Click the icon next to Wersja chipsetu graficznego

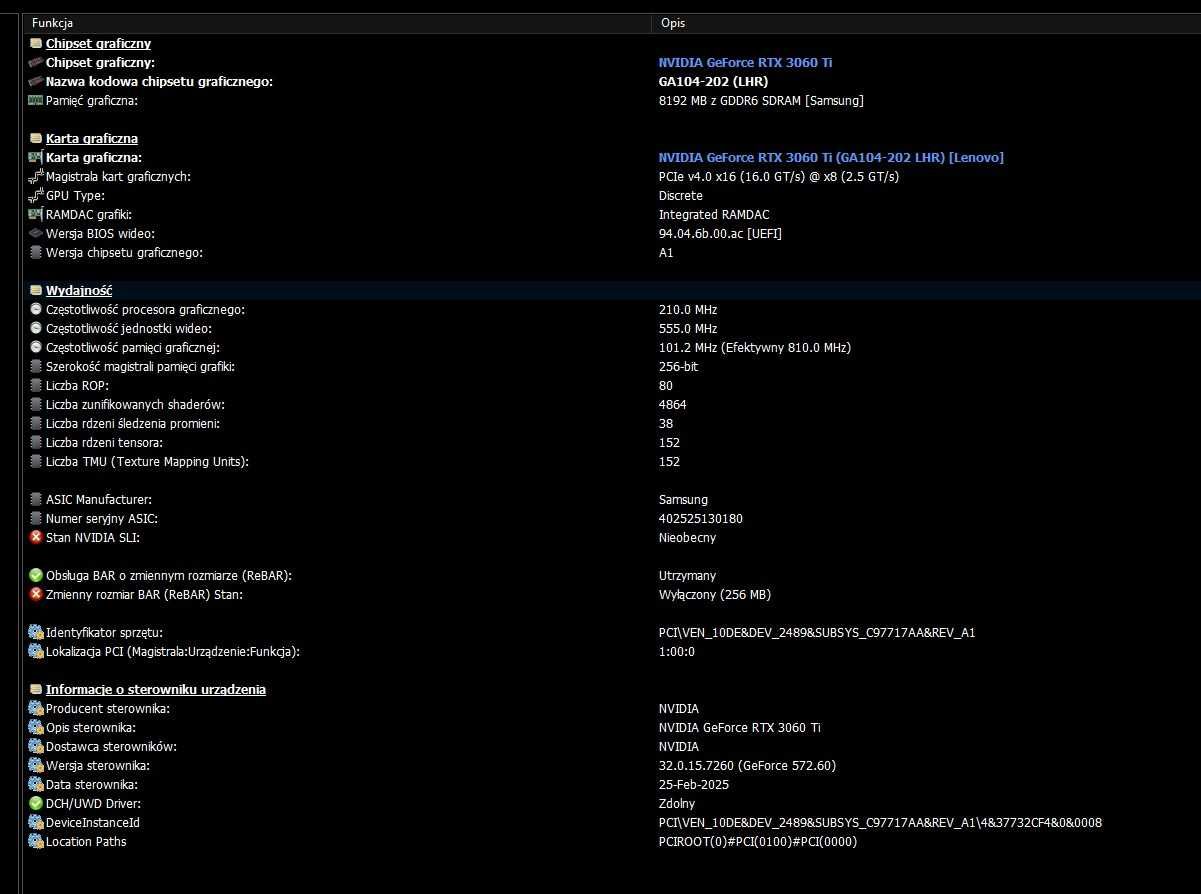(36, 252)
